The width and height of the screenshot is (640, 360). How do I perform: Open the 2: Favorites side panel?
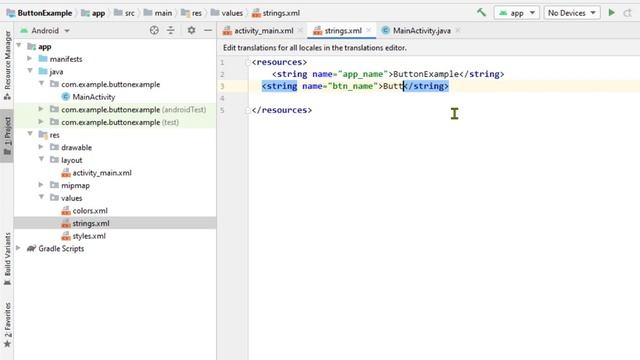pos(7,325)
